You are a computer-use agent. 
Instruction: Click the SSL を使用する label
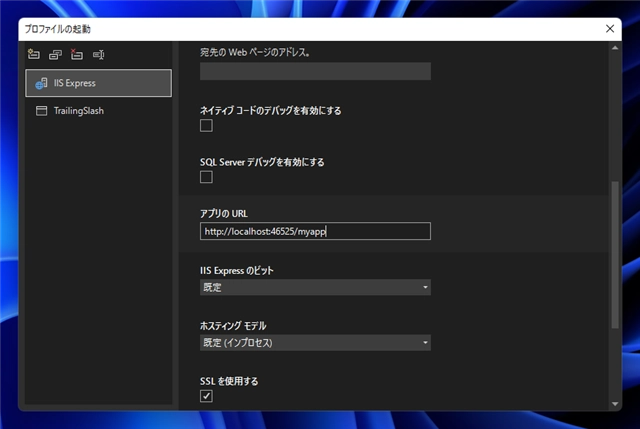229,381
